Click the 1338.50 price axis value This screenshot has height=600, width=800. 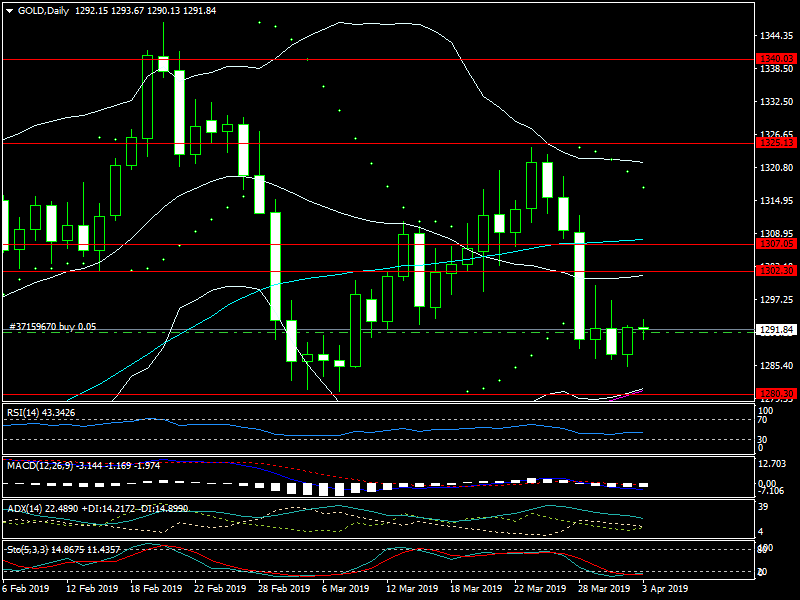point(777,69)
